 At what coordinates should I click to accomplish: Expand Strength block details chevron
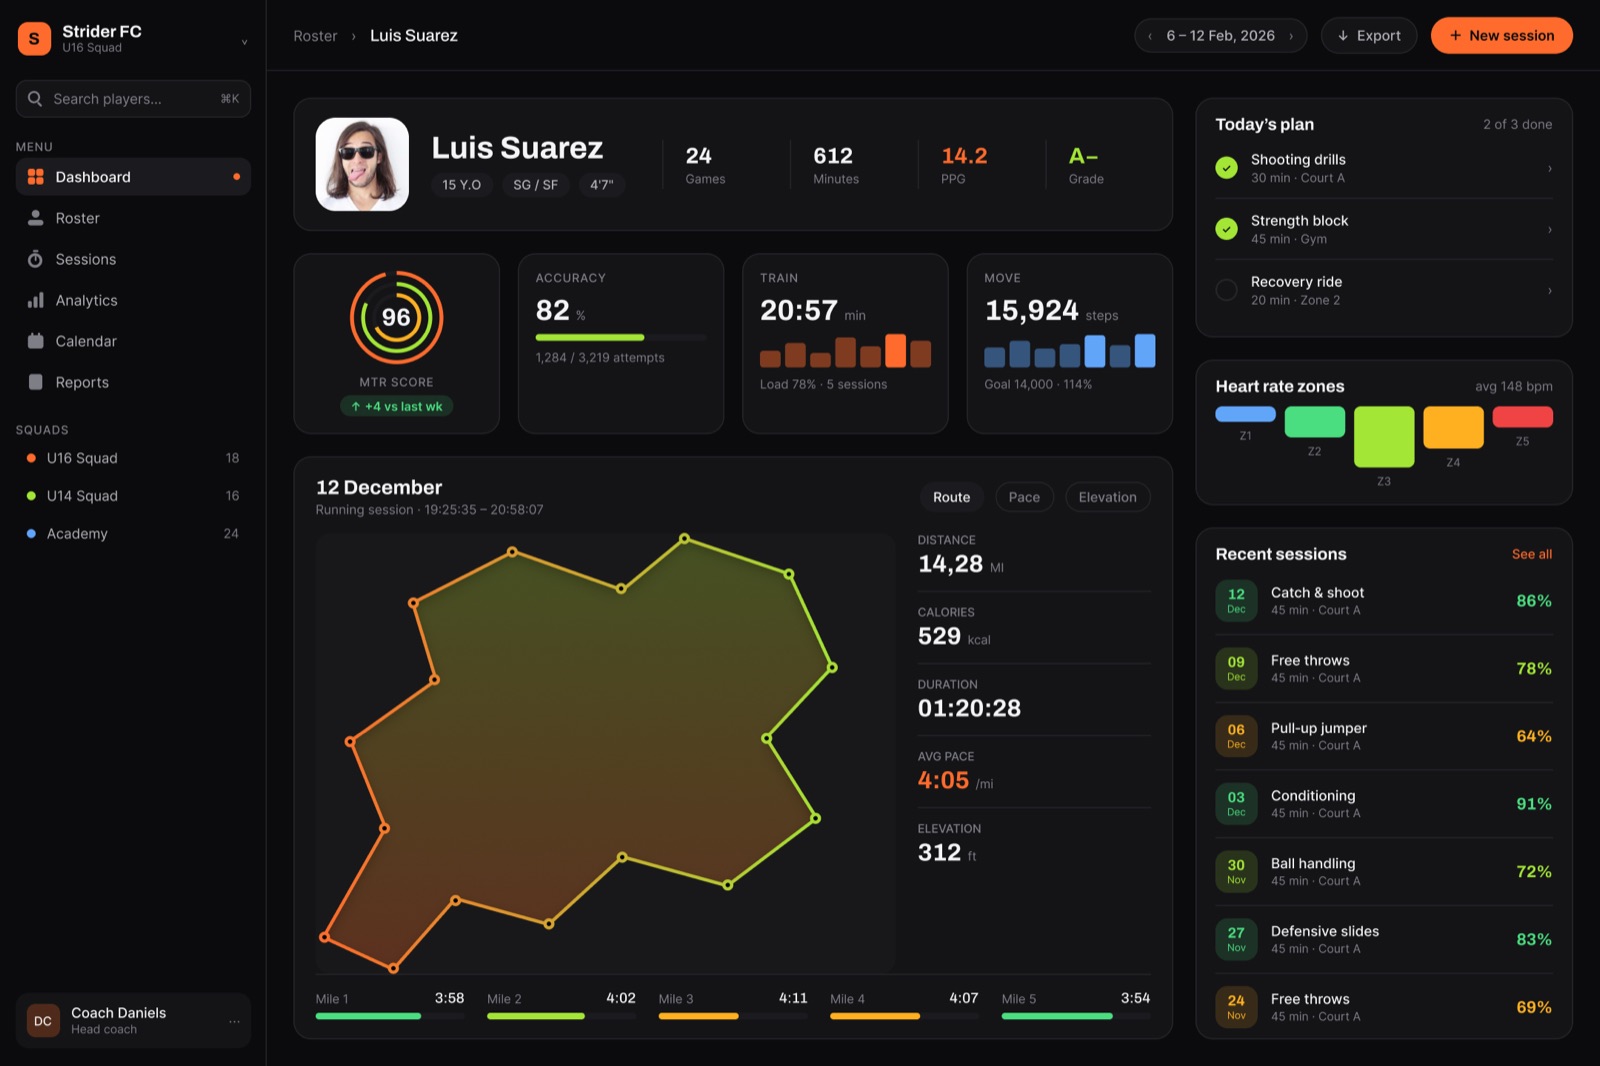pyautogui.click(x=1550, y=229)
